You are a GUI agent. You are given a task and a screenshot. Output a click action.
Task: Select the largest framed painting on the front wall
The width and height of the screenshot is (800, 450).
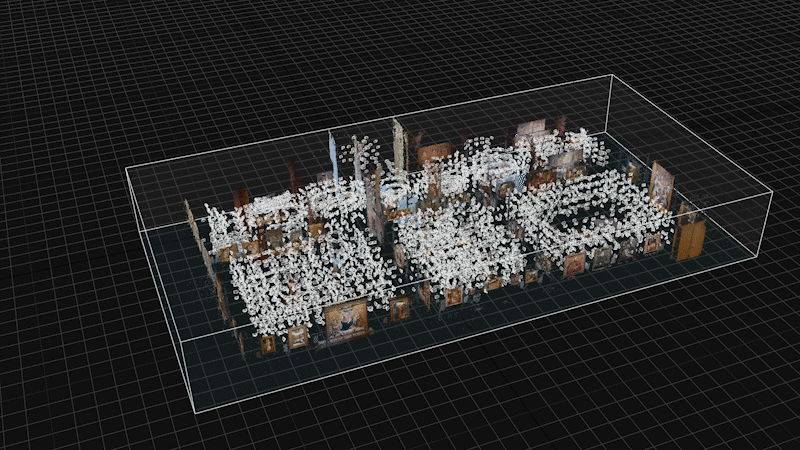pos(347,321)
